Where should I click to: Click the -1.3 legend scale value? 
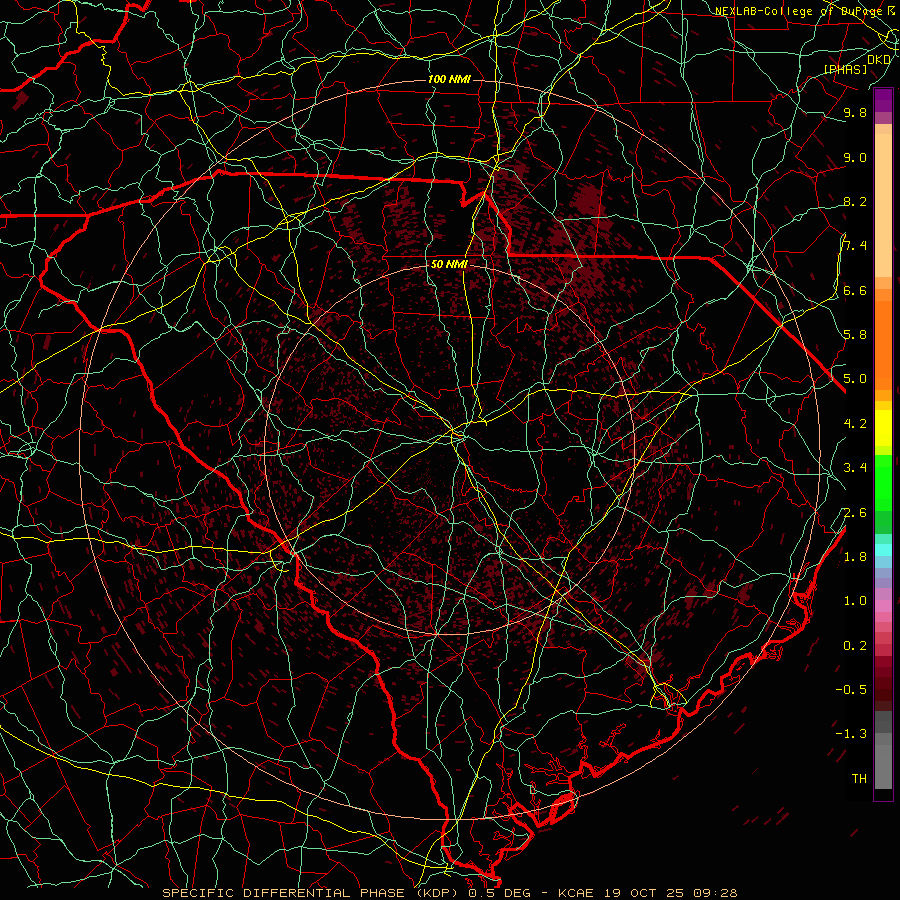(x=851, y=734)
